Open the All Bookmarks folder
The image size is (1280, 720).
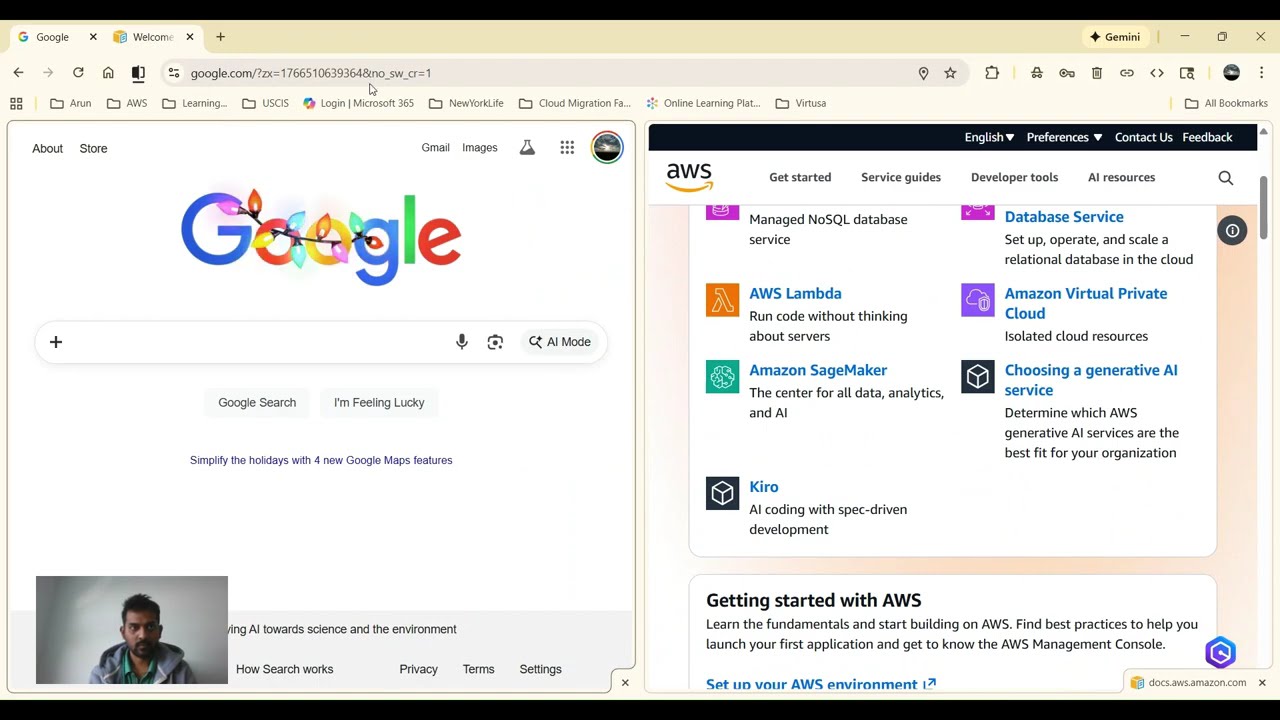(1226, 103)
